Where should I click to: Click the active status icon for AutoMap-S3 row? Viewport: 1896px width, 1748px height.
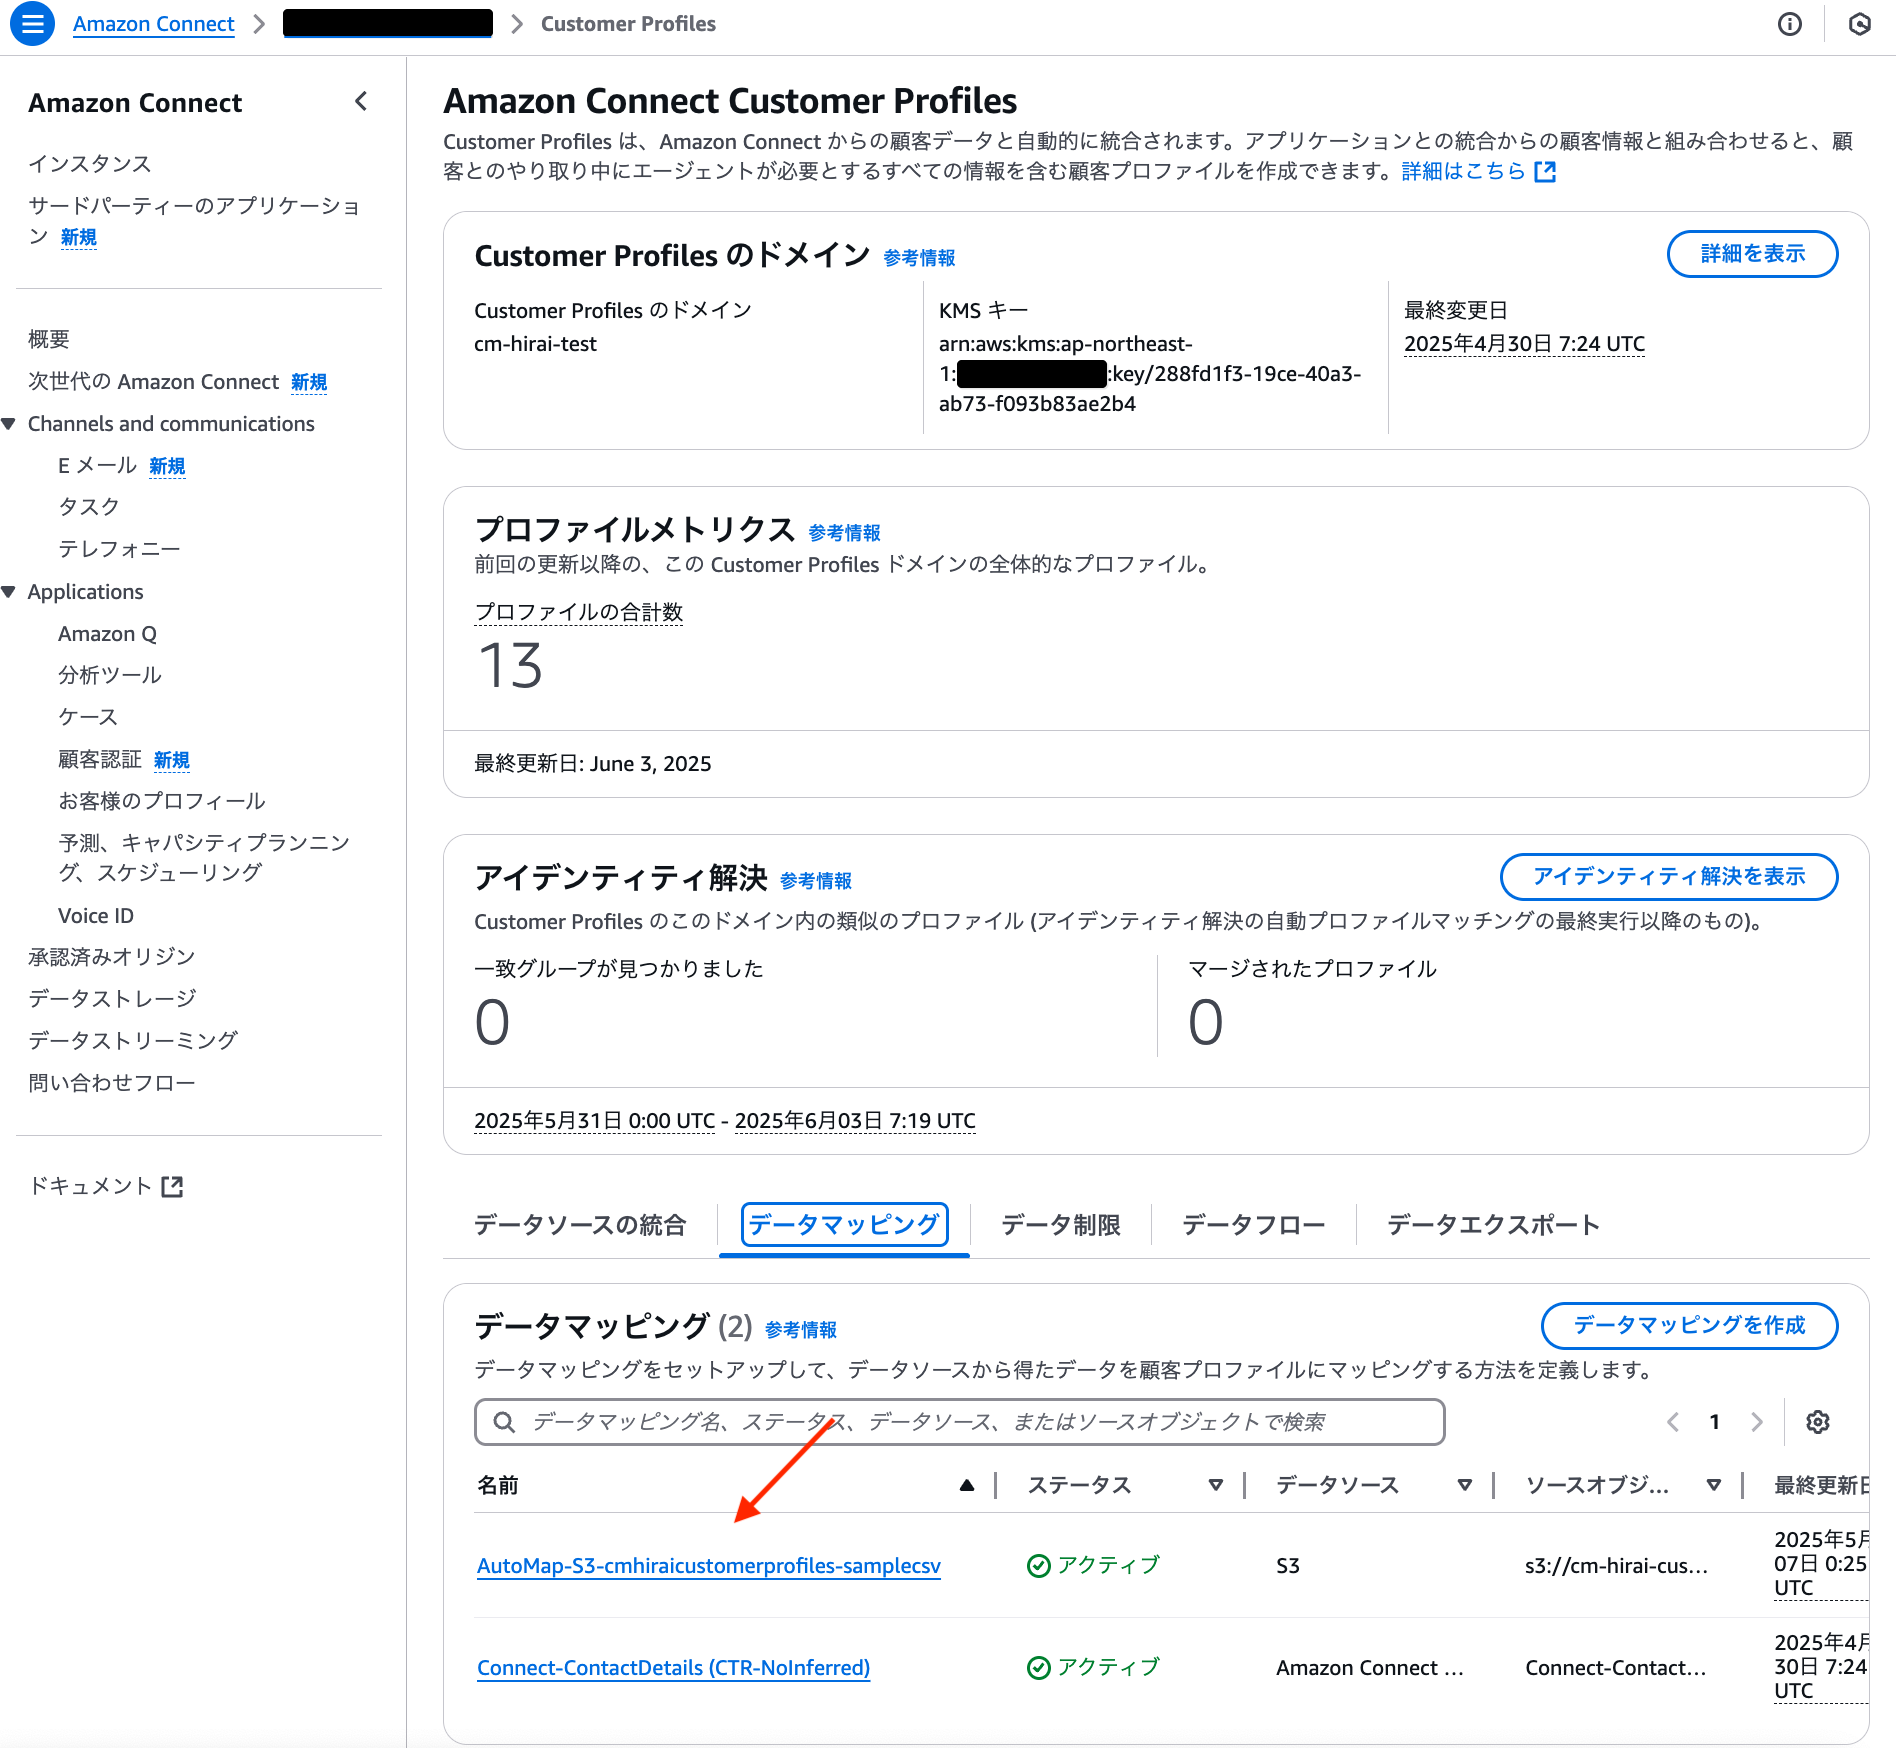click(1039, 1566)
